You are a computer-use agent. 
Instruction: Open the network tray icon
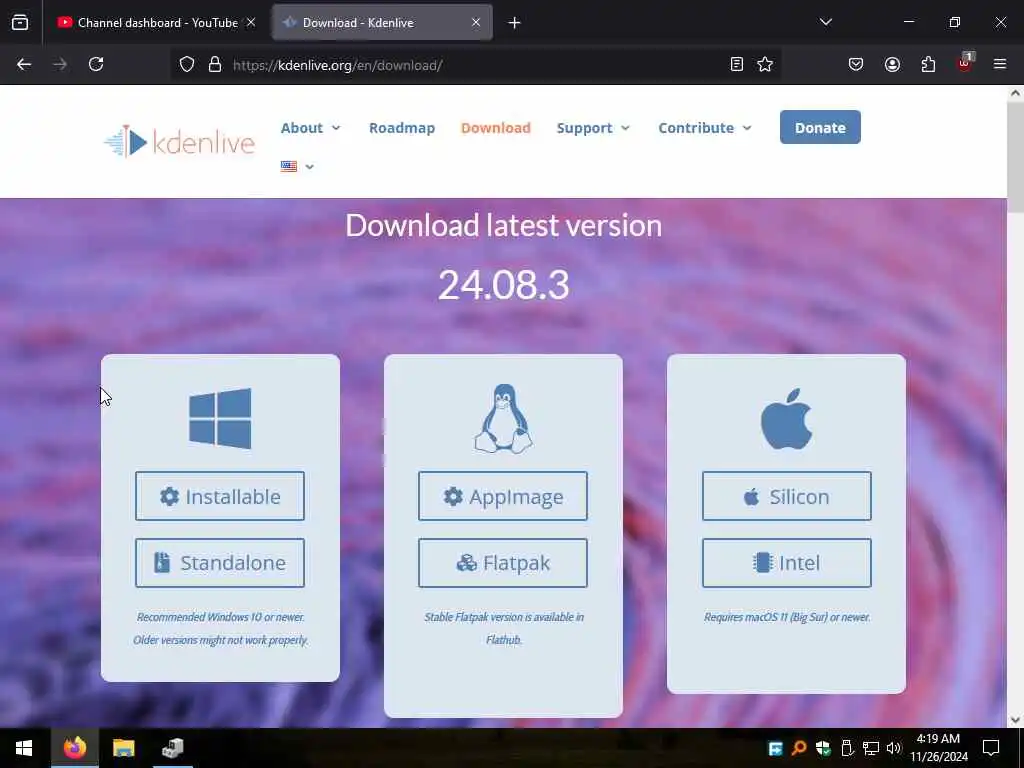pyautogui.click(x=871, y=748)
